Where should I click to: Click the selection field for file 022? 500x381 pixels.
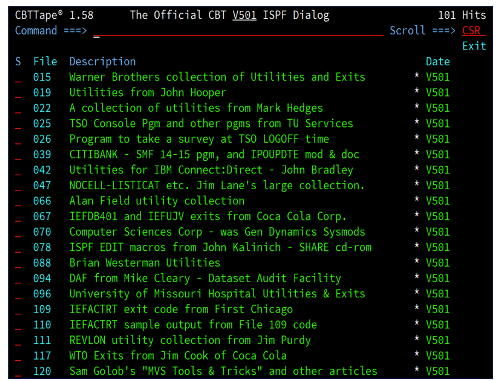(x=18, y=108)
